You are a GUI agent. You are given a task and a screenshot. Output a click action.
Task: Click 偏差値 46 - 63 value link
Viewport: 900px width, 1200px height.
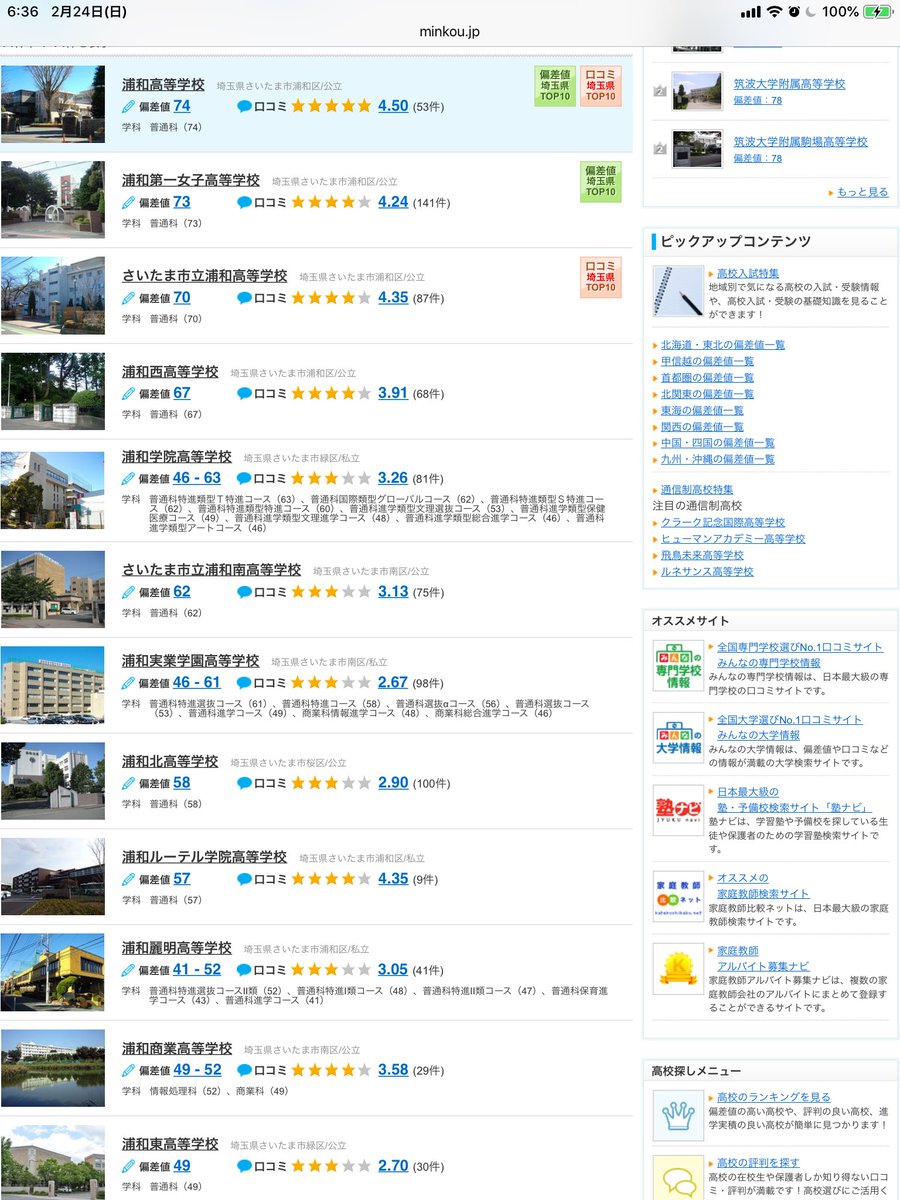point(197,478)
